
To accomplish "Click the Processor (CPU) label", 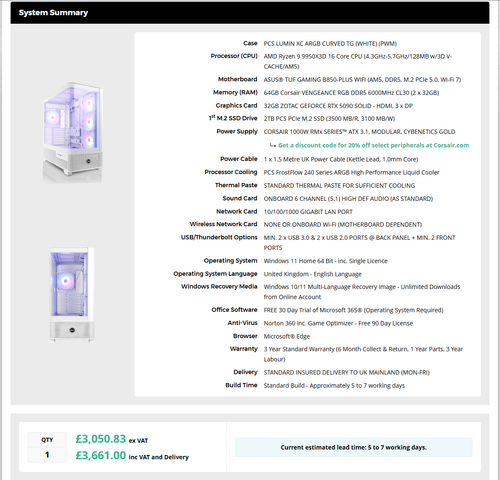I will click(234, 56).
